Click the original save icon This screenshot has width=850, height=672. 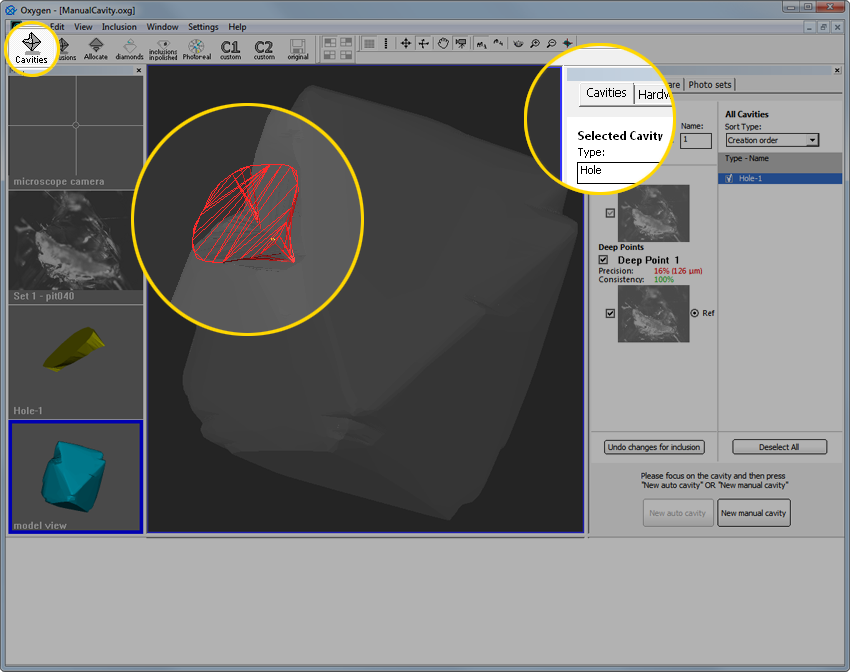point(297,48)
